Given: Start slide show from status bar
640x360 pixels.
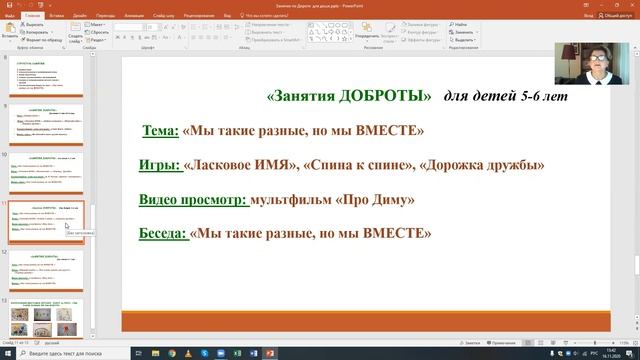Looking at the screenshot, I should (566, 343).
